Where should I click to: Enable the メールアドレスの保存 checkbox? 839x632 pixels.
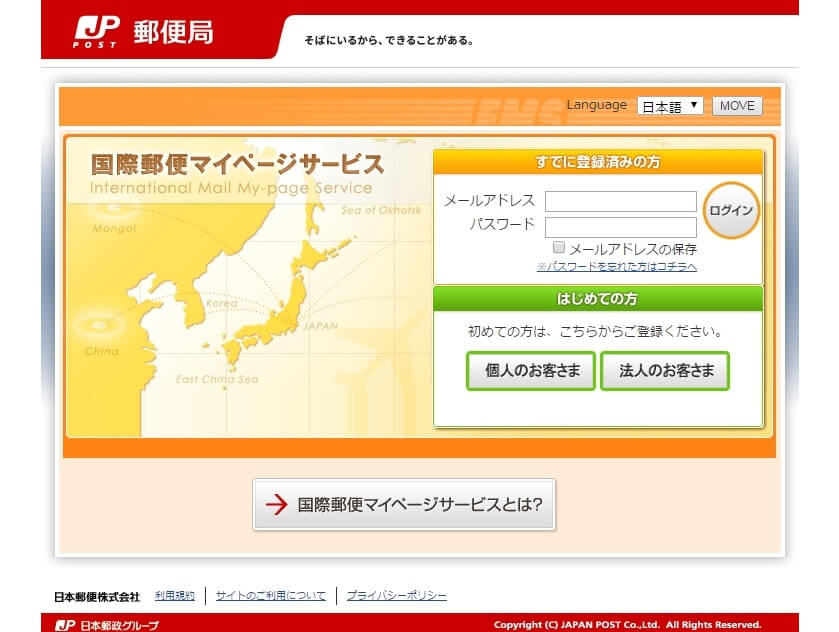tap(559, 247)
